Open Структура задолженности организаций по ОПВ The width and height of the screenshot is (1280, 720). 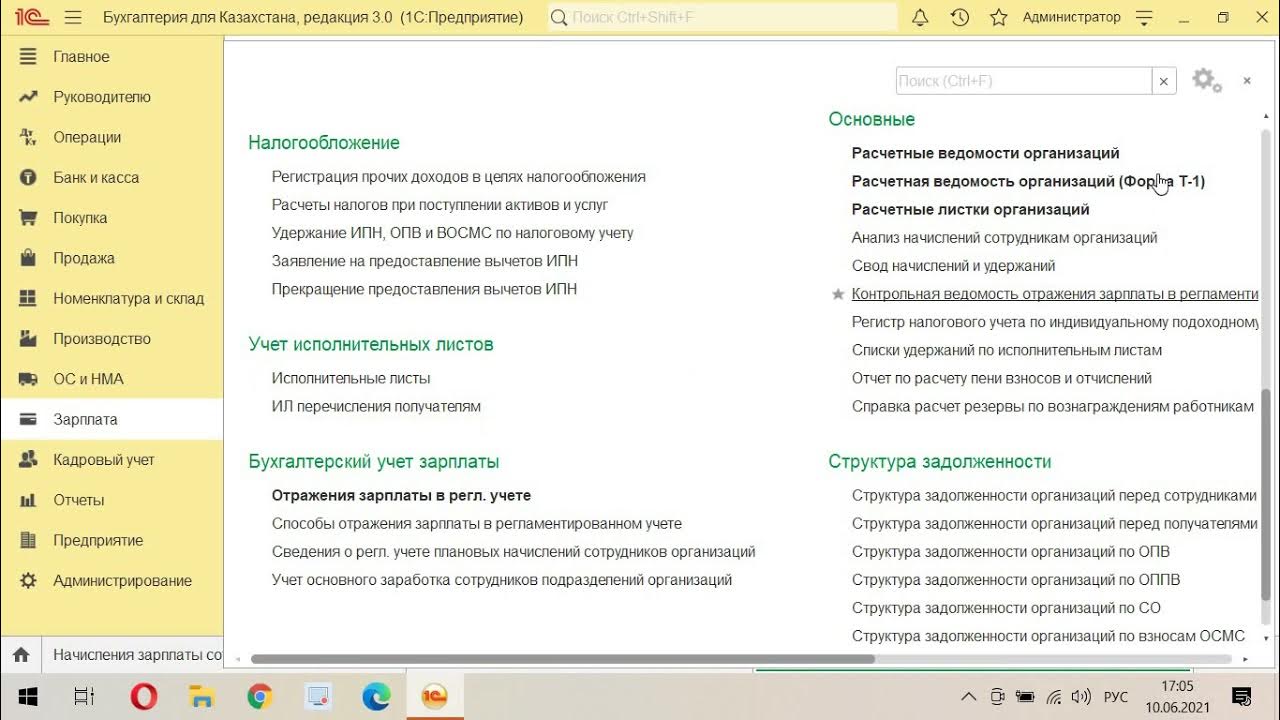1011,551
